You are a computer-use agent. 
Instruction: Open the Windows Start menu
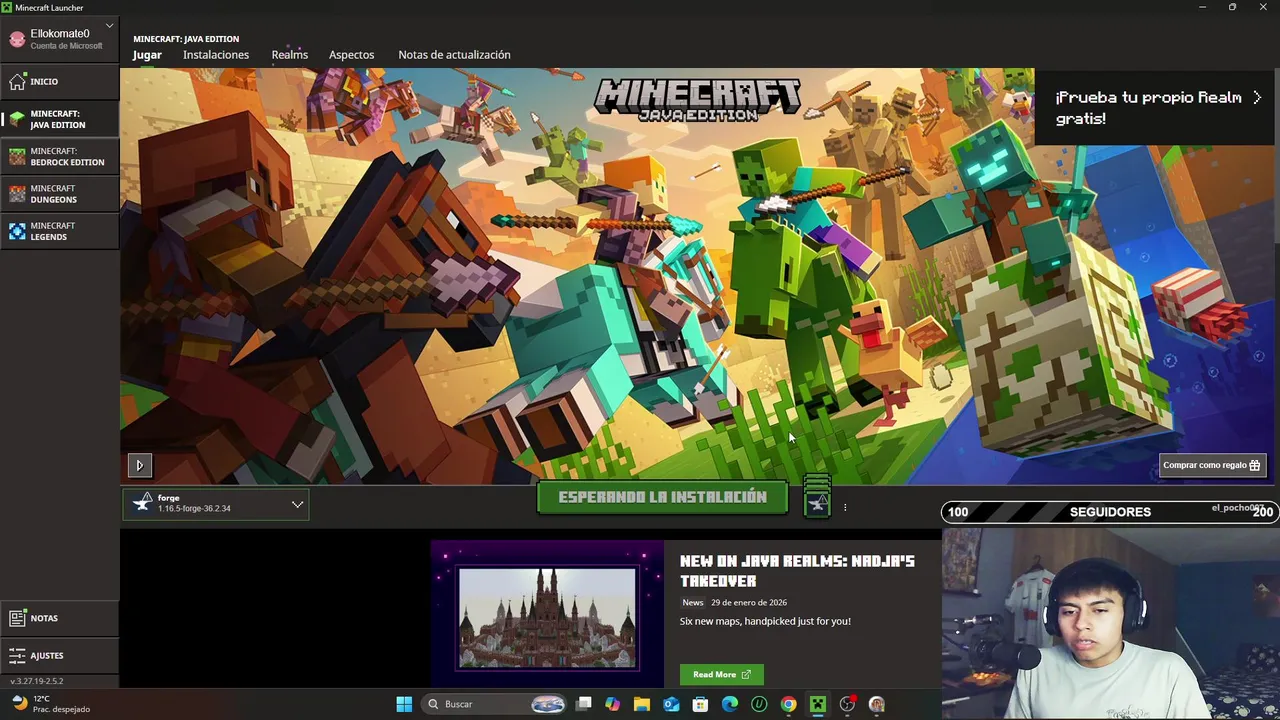(404, 704)
